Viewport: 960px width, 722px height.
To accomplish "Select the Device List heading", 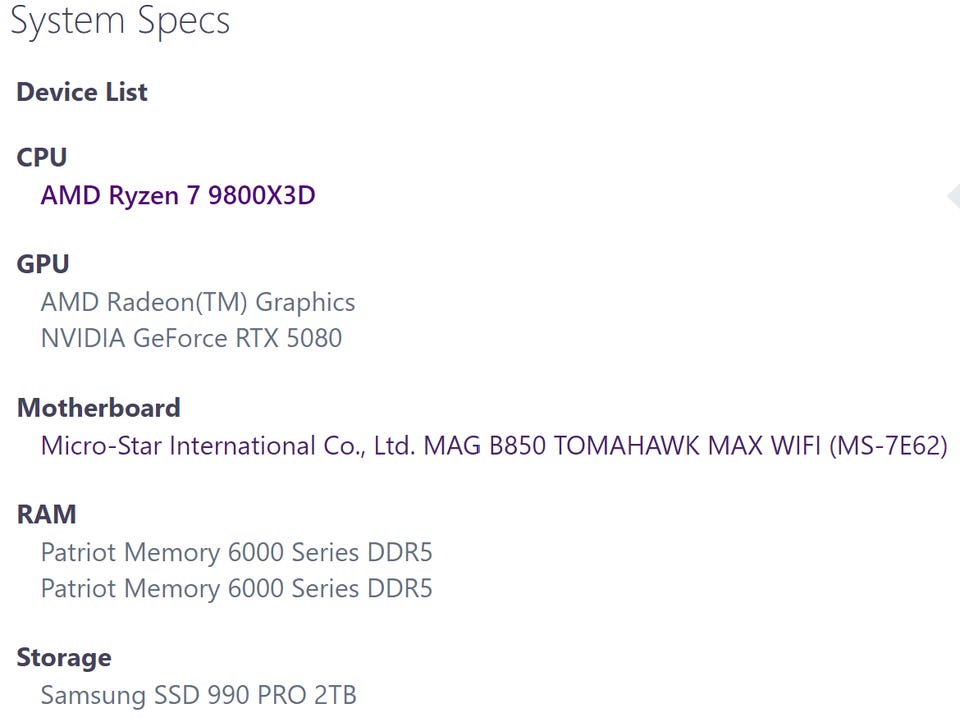I will 82,92.
